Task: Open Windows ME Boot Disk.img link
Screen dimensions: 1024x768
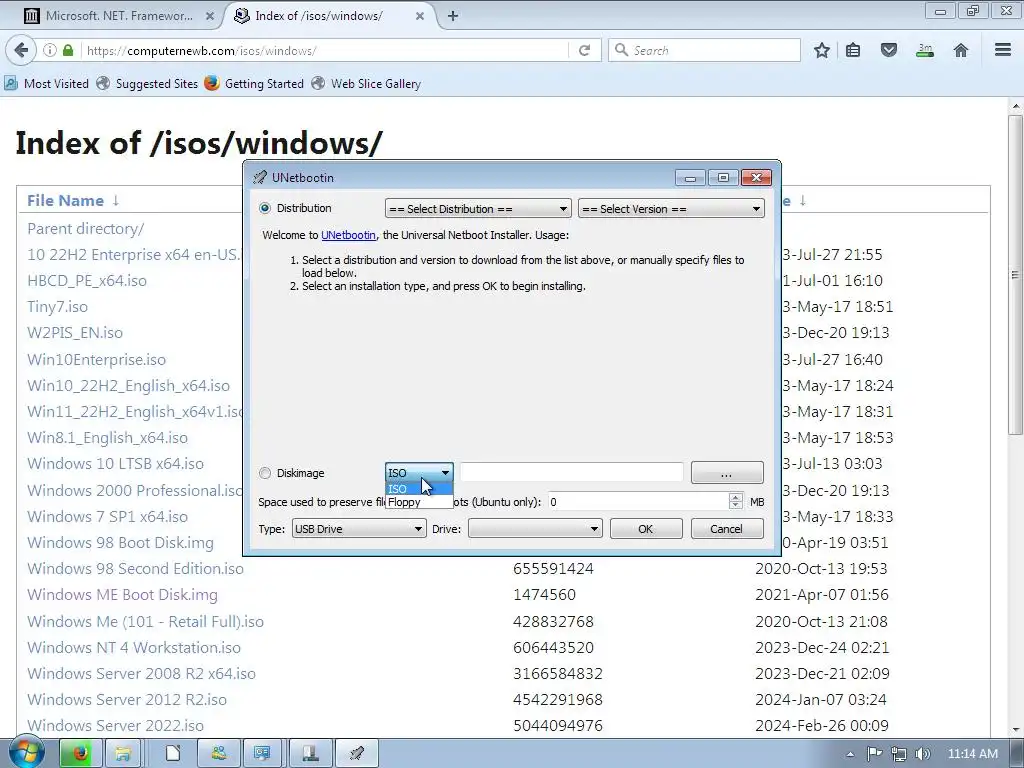Action: tap(122, 595)
